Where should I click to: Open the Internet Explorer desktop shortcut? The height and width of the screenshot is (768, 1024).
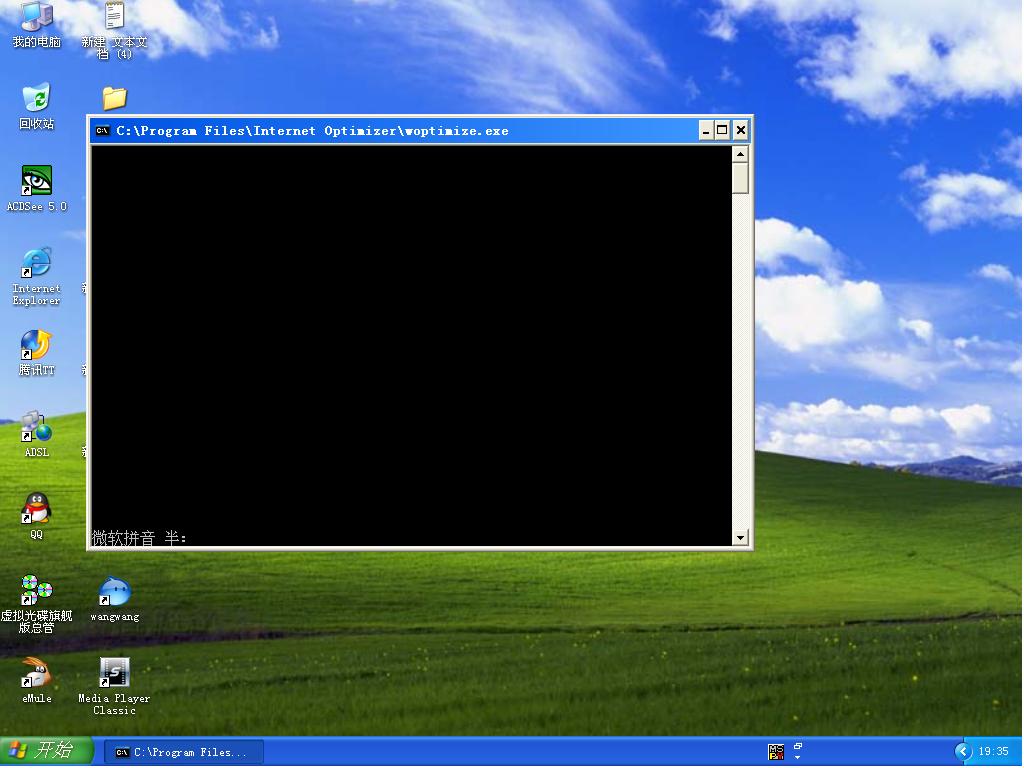pyautogui.click(x=37, y=277)
